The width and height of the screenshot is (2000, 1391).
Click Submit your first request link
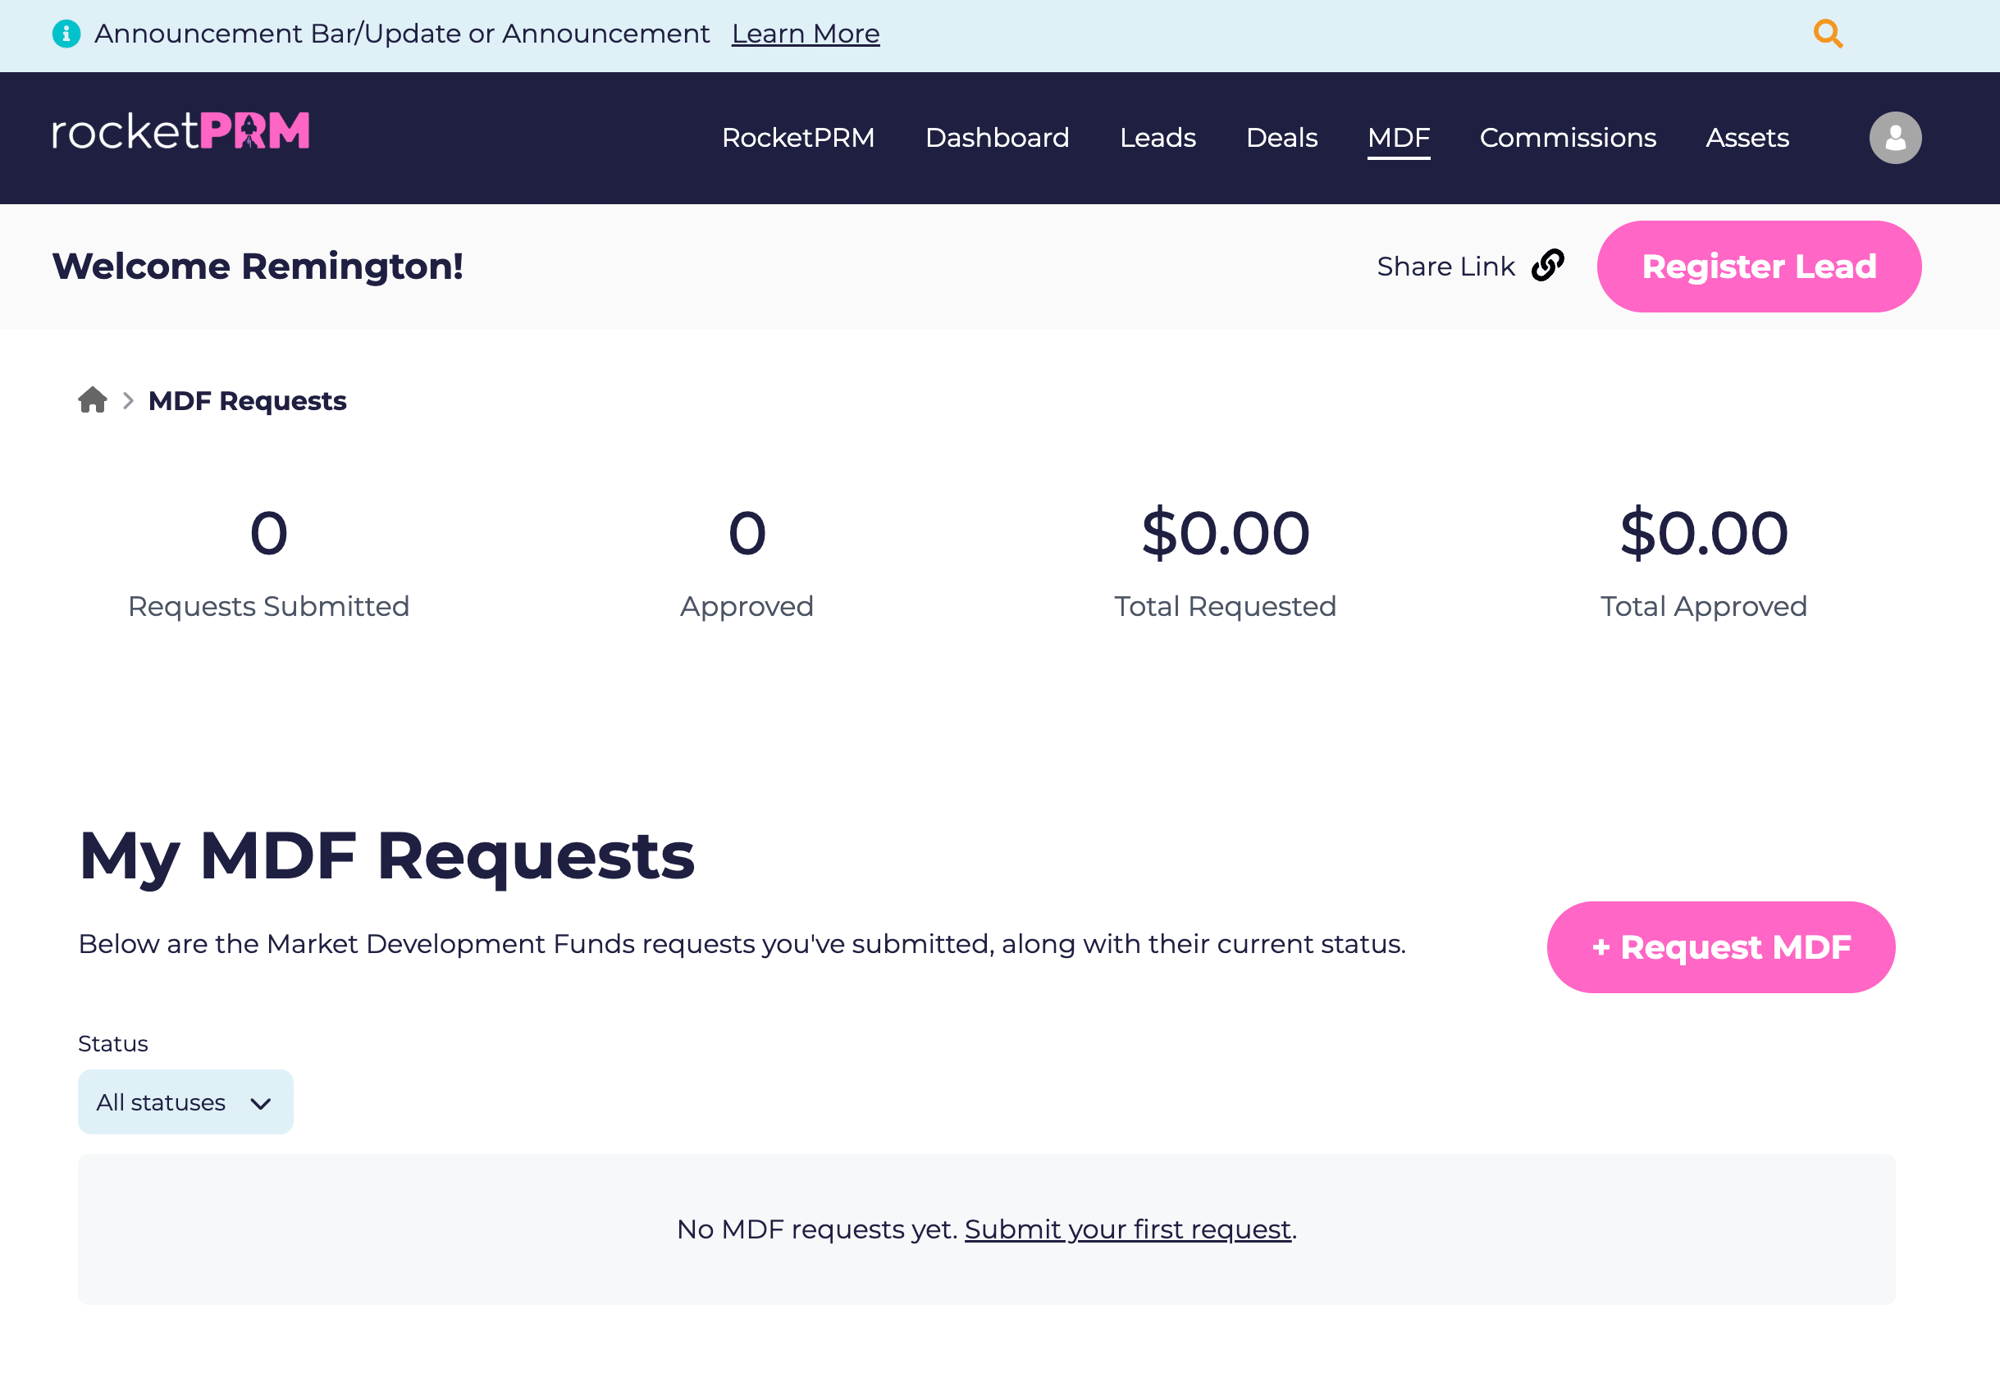(1128, 1229)
